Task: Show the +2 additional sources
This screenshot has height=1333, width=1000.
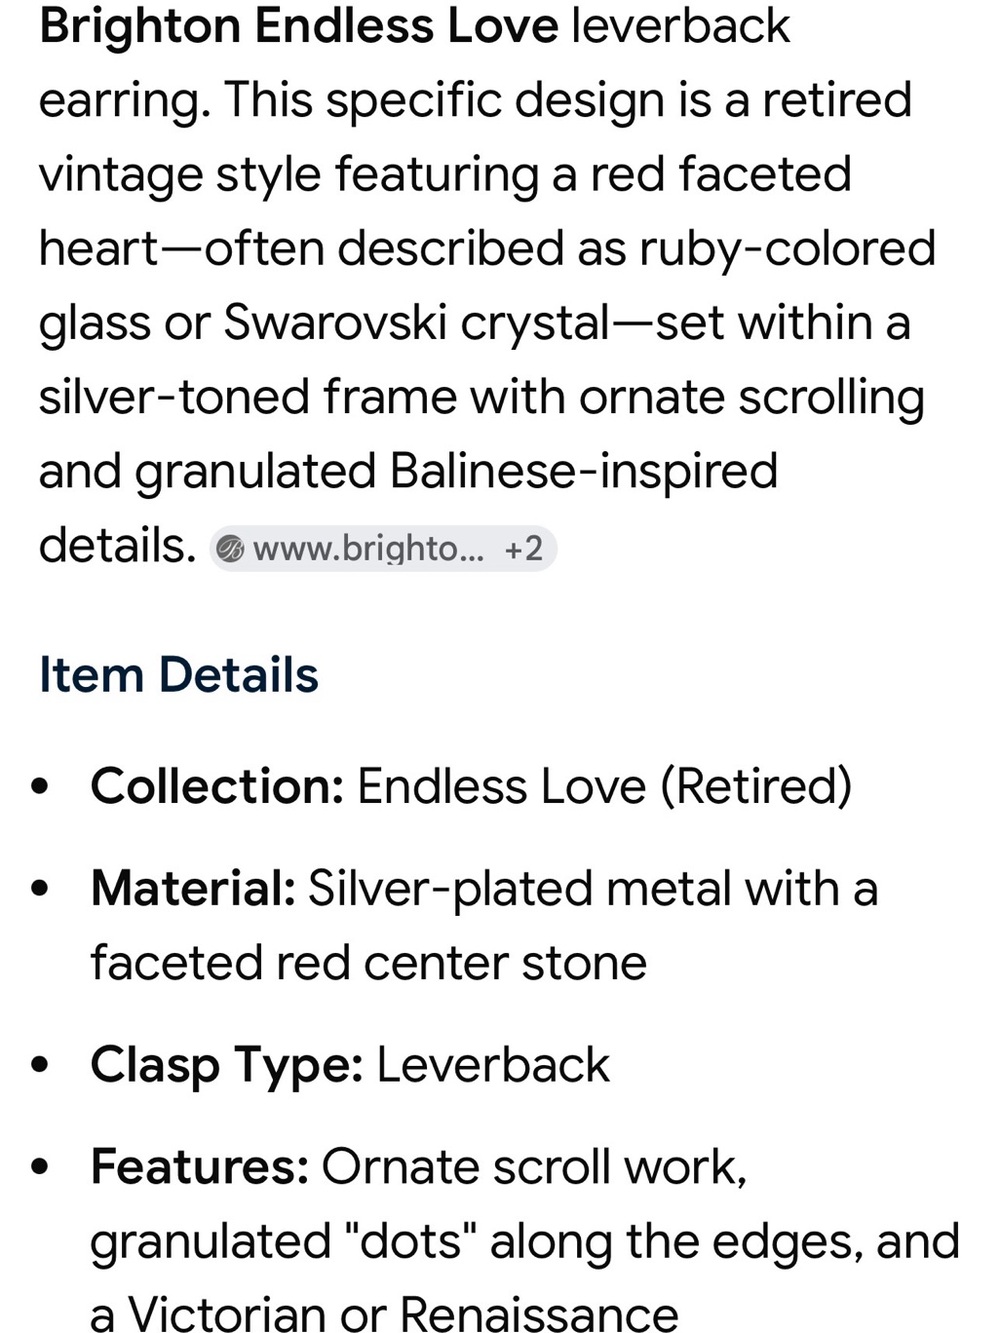Action: [523, 548]
